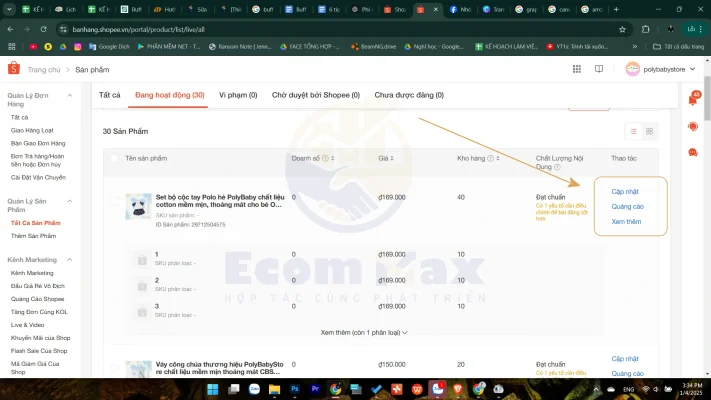Open Thêm Sản Phẩm in sidebar
The width and height of the screenshot is (711, 400).
(x=34, y=236)
